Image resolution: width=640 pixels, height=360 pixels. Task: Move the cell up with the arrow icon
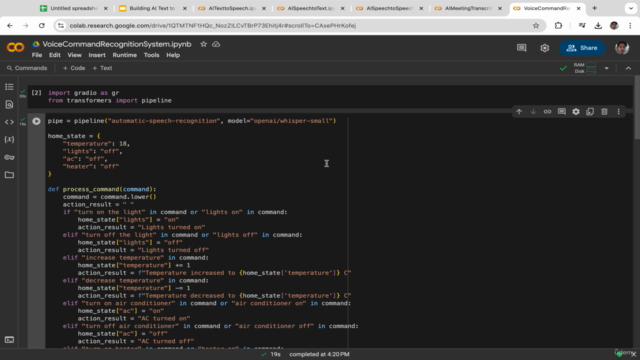pos(519,111)
